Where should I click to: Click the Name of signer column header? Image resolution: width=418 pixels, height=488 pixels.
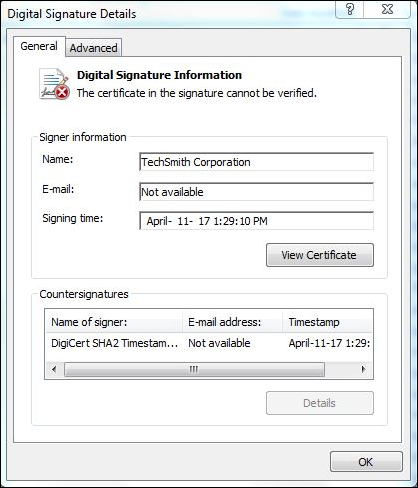coord(114,322)
